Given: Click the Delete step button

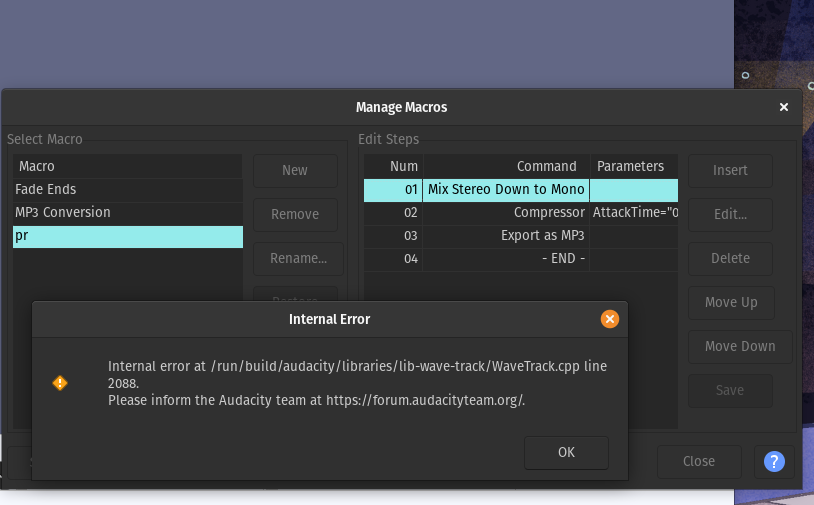Looking at the screenshot, I should click(730, 258).
